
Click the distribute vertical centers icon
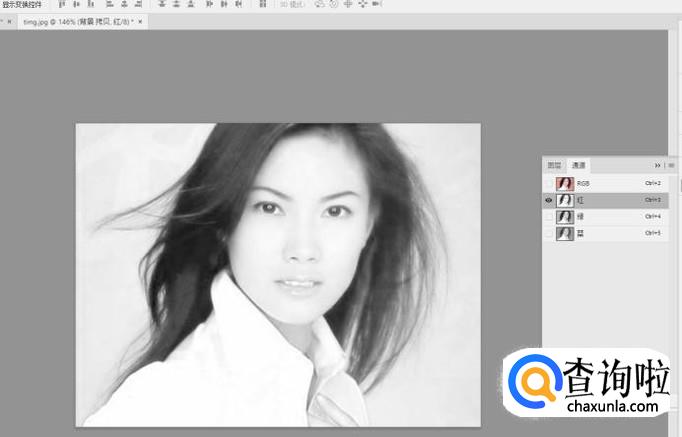(x=176, y=4)
